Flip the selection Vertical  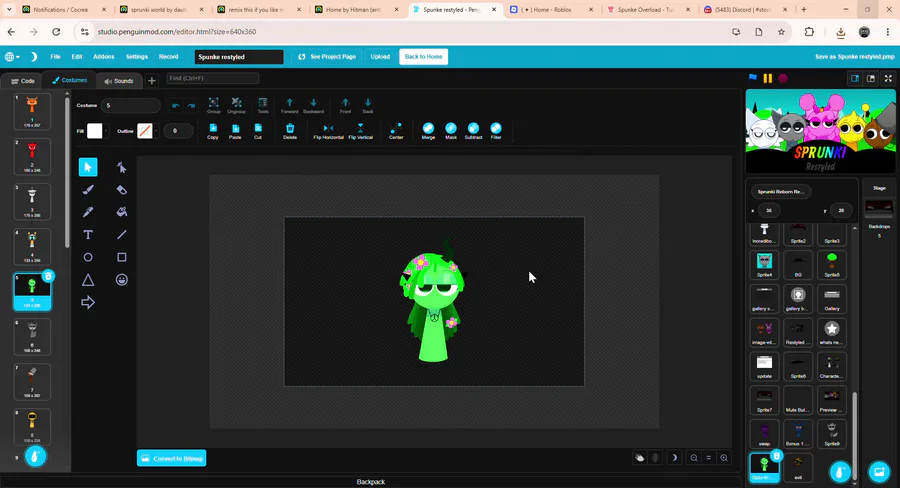[x=360, y=131]
